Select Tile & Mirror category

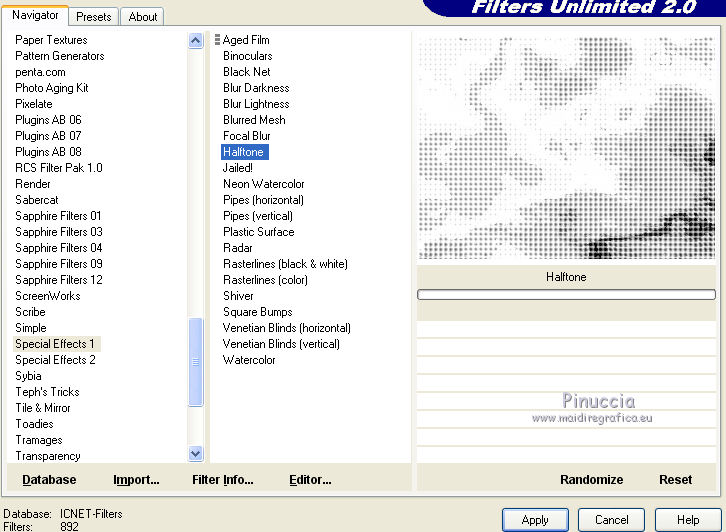click(43, 408)
